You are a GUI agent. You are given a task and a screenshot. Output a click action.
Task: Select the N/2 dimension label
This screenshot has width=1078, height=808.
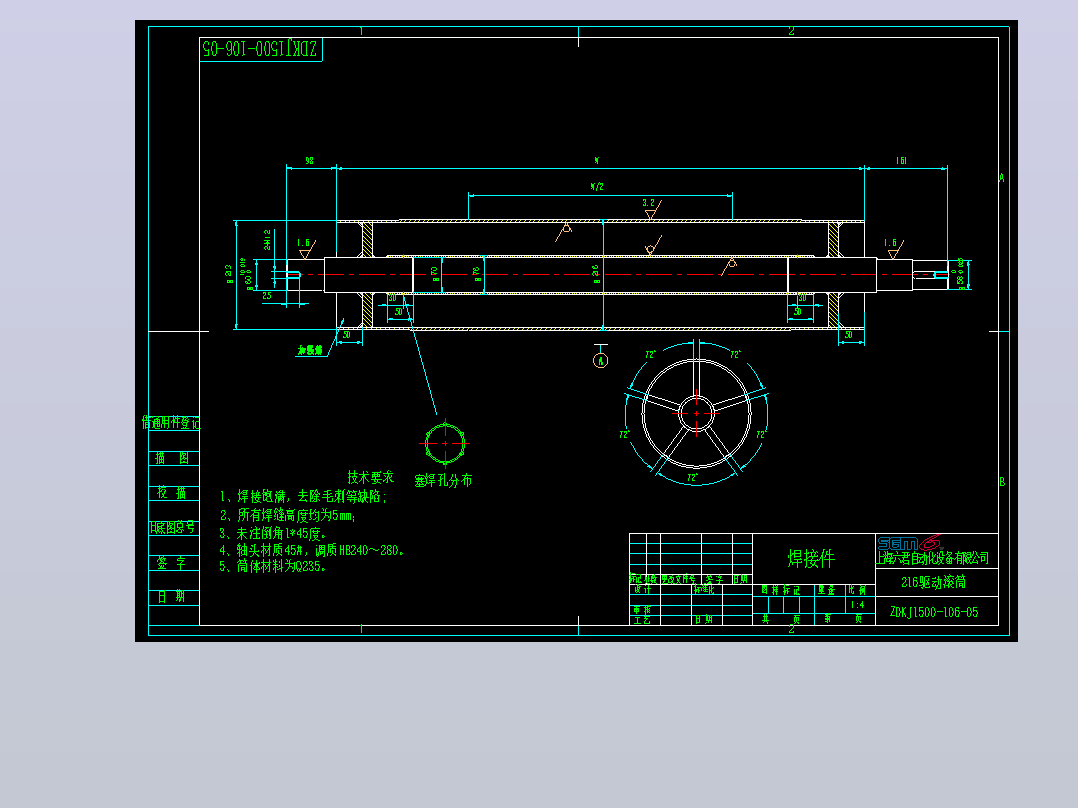pyautogui.click(x=597, y=186)
